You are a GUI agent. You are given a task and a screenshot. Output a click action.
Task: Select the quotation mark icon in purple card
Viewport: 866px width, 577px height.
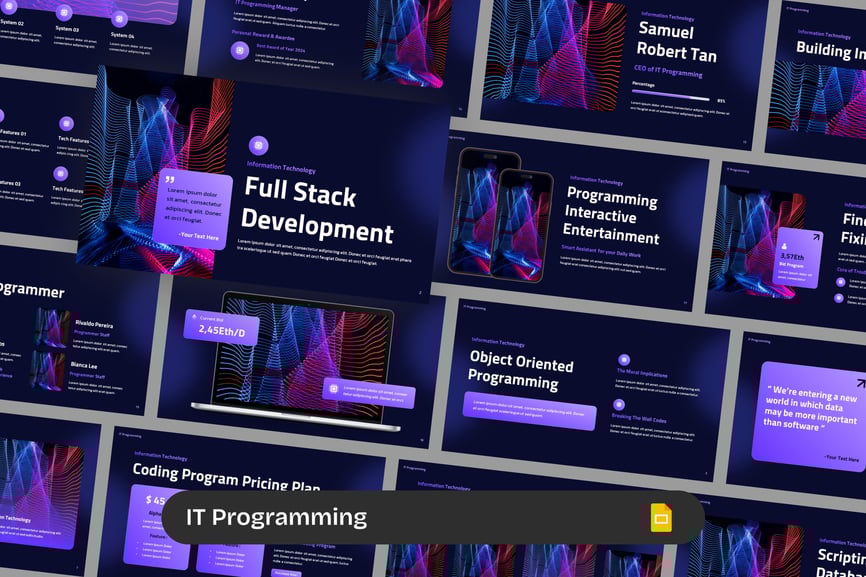(168, 181)
